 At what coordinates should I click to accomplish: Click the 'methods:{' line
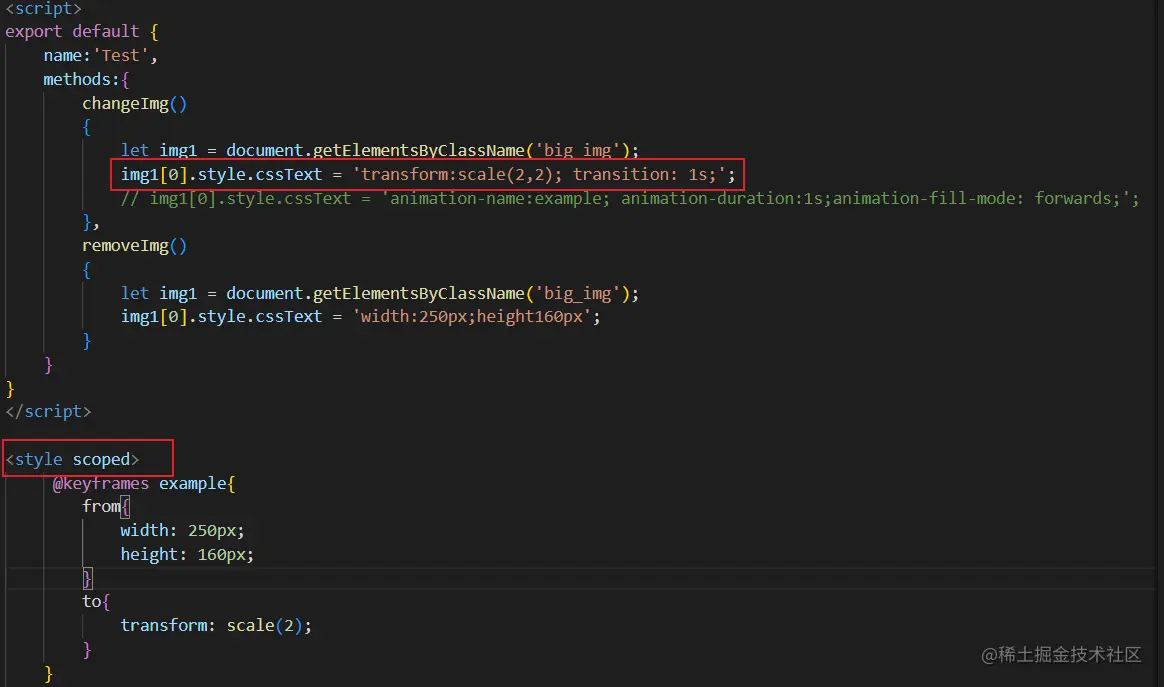pos(86,79)
